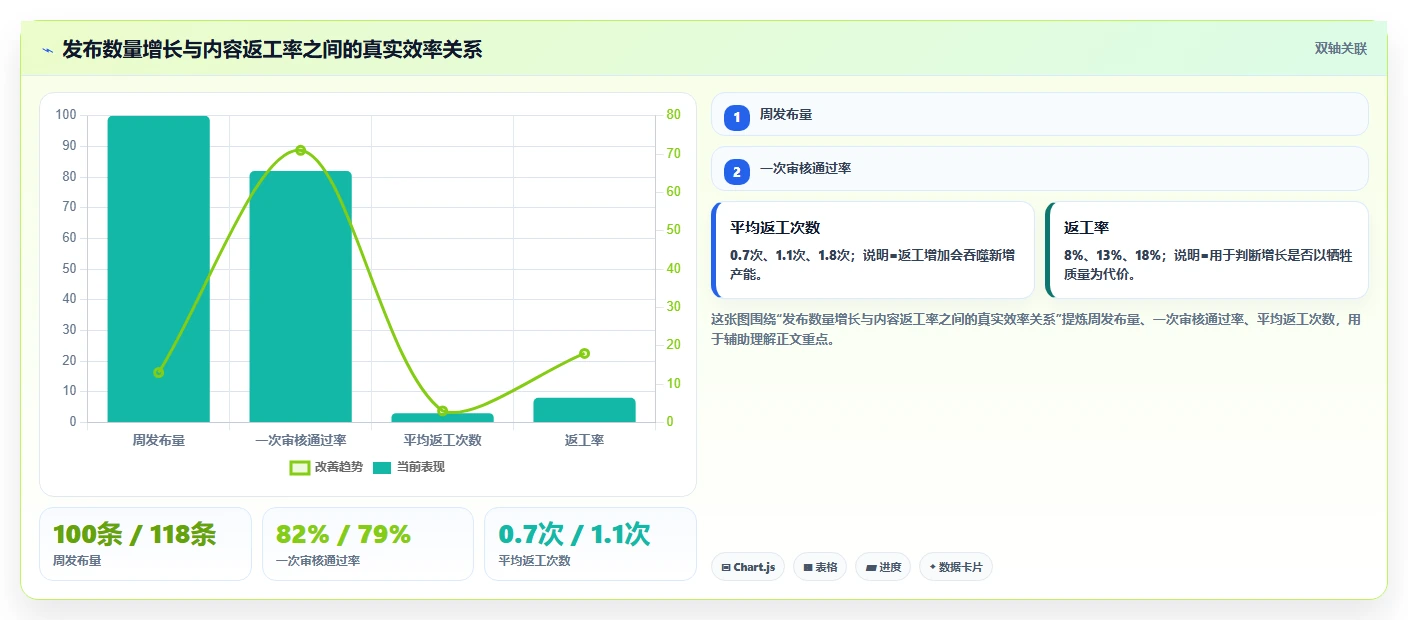Click the lightning icon beside the title

tap(47, 50)
